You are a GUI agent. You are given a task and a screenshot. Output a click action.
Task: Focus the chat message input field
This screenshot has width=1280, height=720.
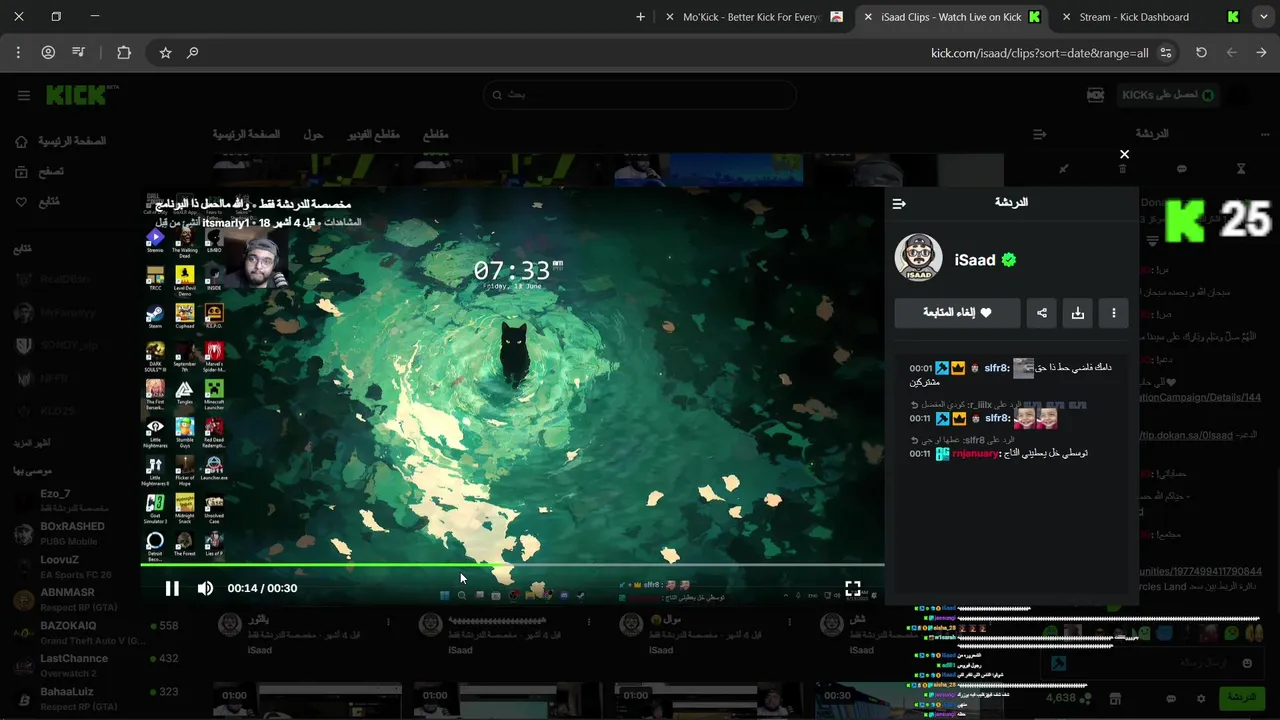(1153, 663)
